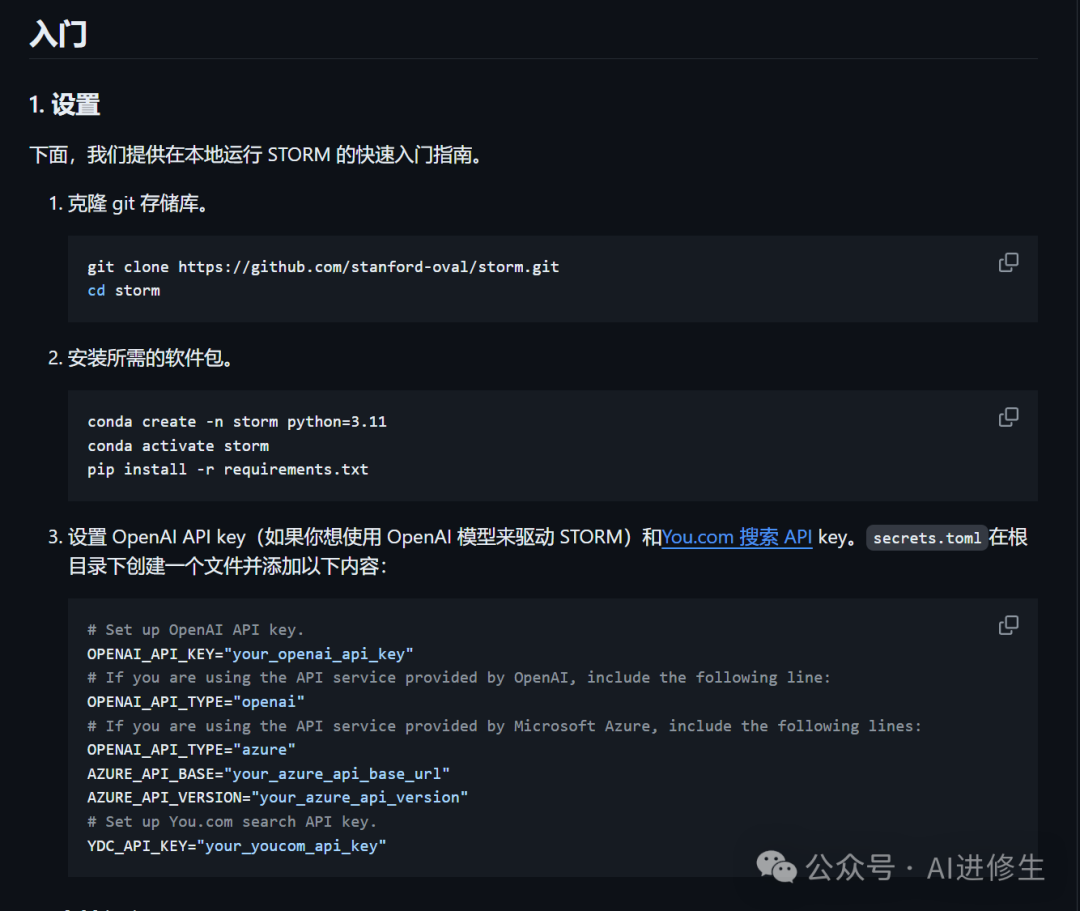Screen dimensions: 1080x911
Task: Click the YDC_API_KEY="your_youcom_api_key" line
Action: (x=237, y=846)
